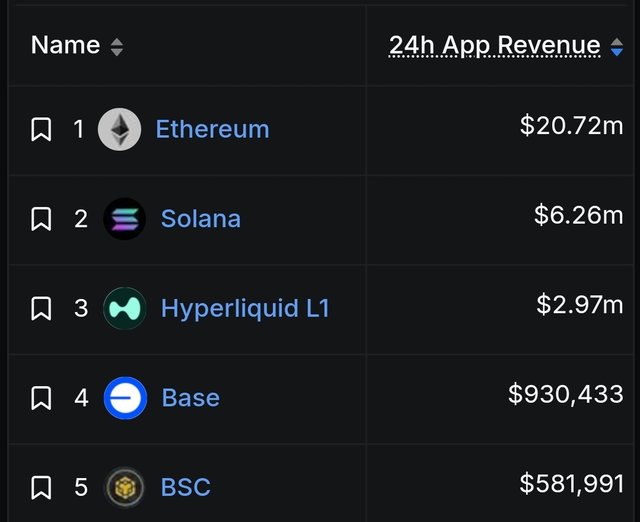Bookmark the Solana row
Image resolution: width=640 pixels, height=522 pixels.
[41, 219]
